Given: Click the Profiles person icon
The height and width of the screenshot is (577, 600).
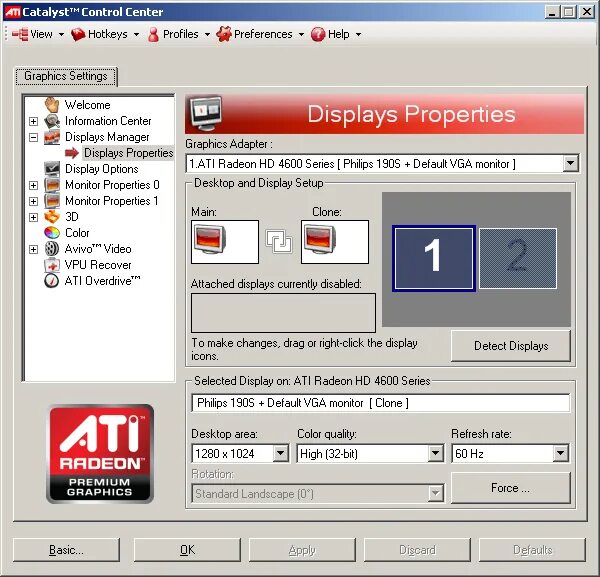Looking at the screenshot, I should point(153,34).
